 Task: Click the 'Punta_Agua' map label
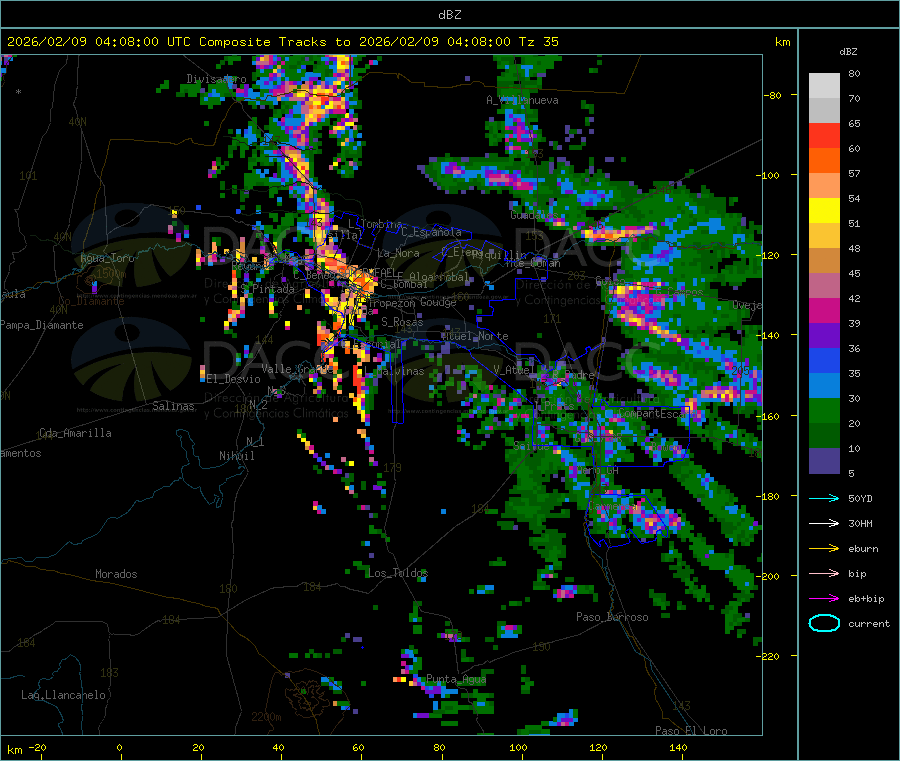(456, 679)
